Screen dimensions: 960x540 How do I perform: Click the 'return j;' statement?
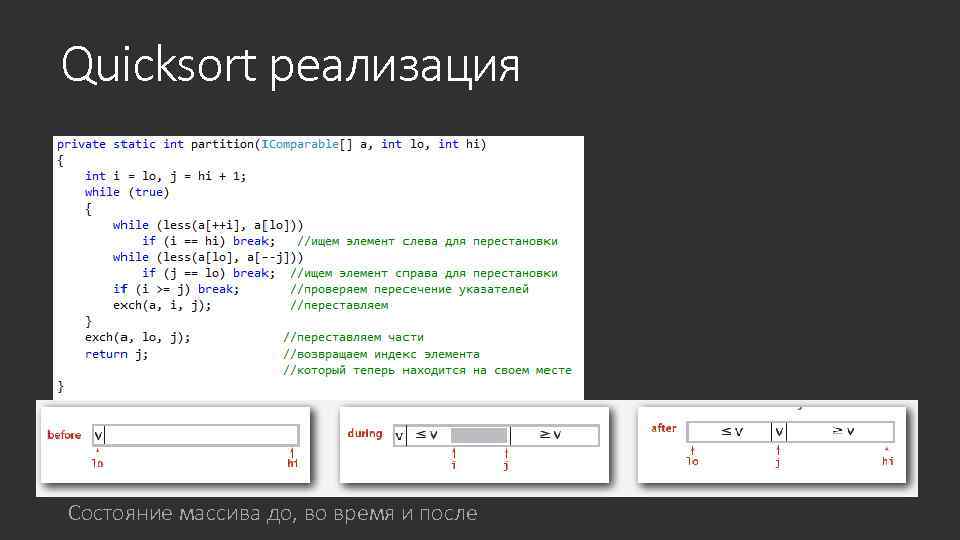[116, 354]
